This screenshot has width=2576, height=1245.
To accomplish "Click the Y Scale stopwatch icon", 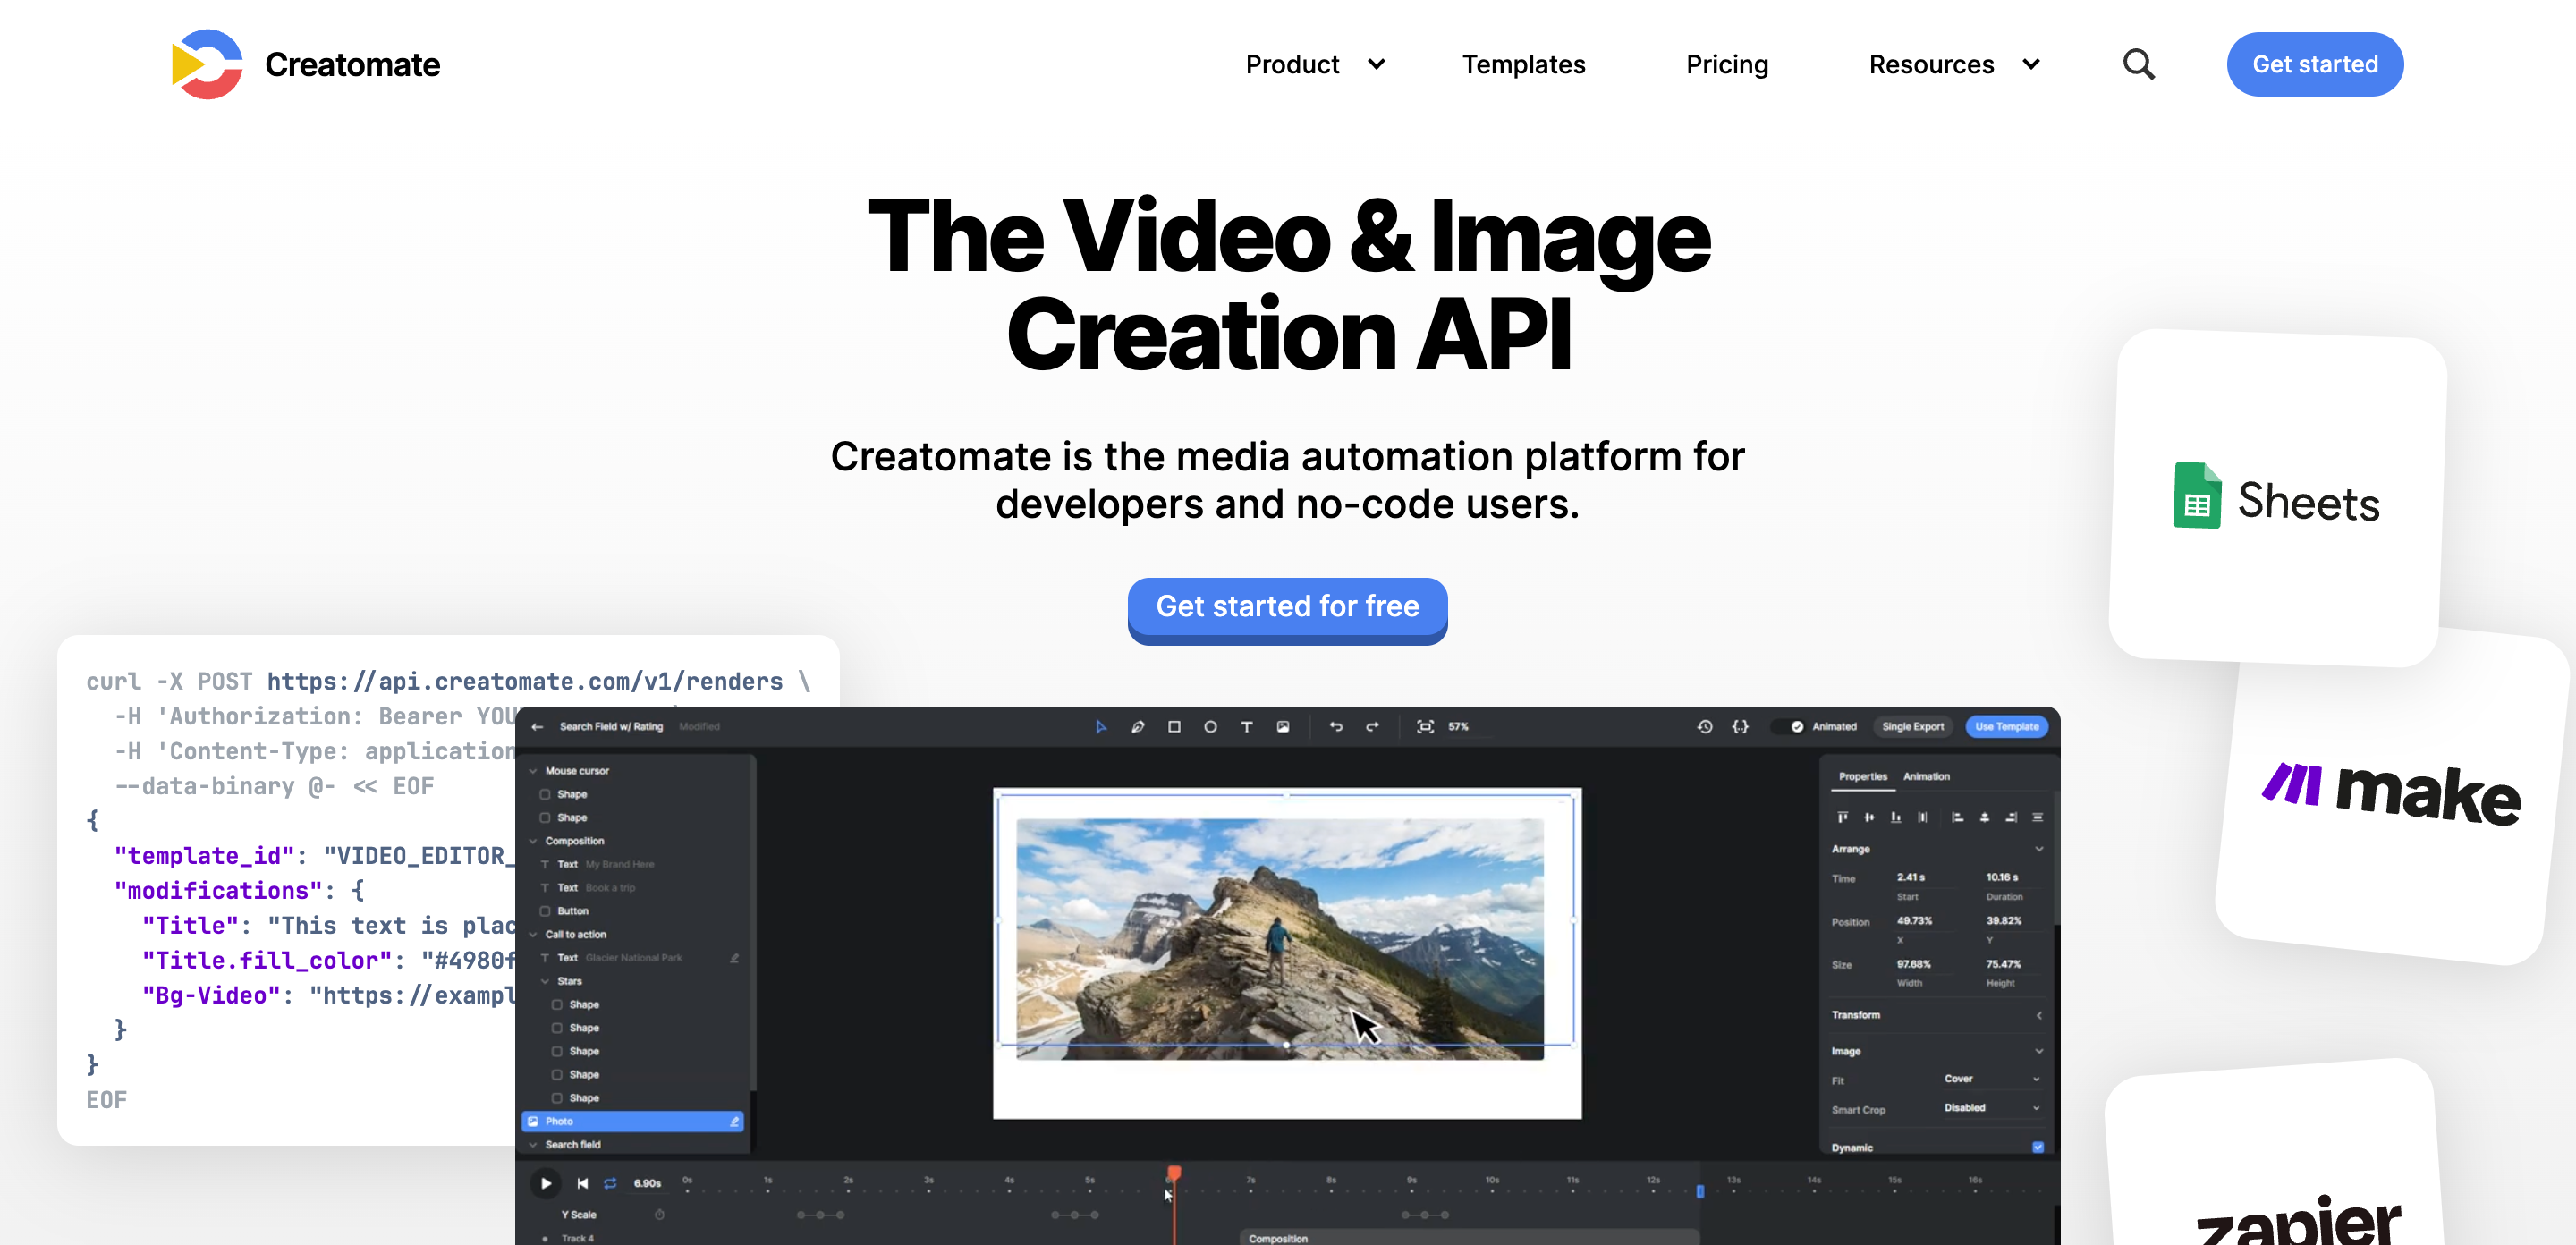I will [x=659, y=1215].
